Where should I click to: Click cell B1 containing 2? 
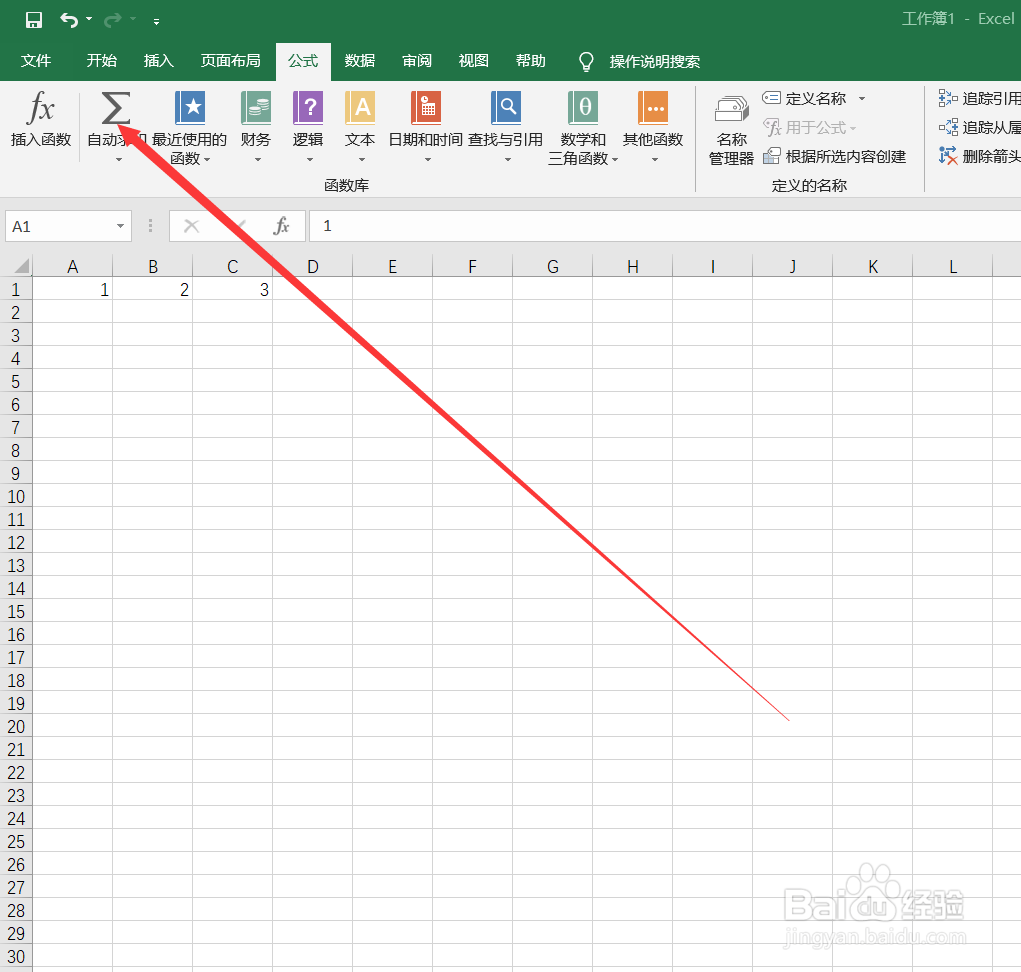[x=152, y=289]
